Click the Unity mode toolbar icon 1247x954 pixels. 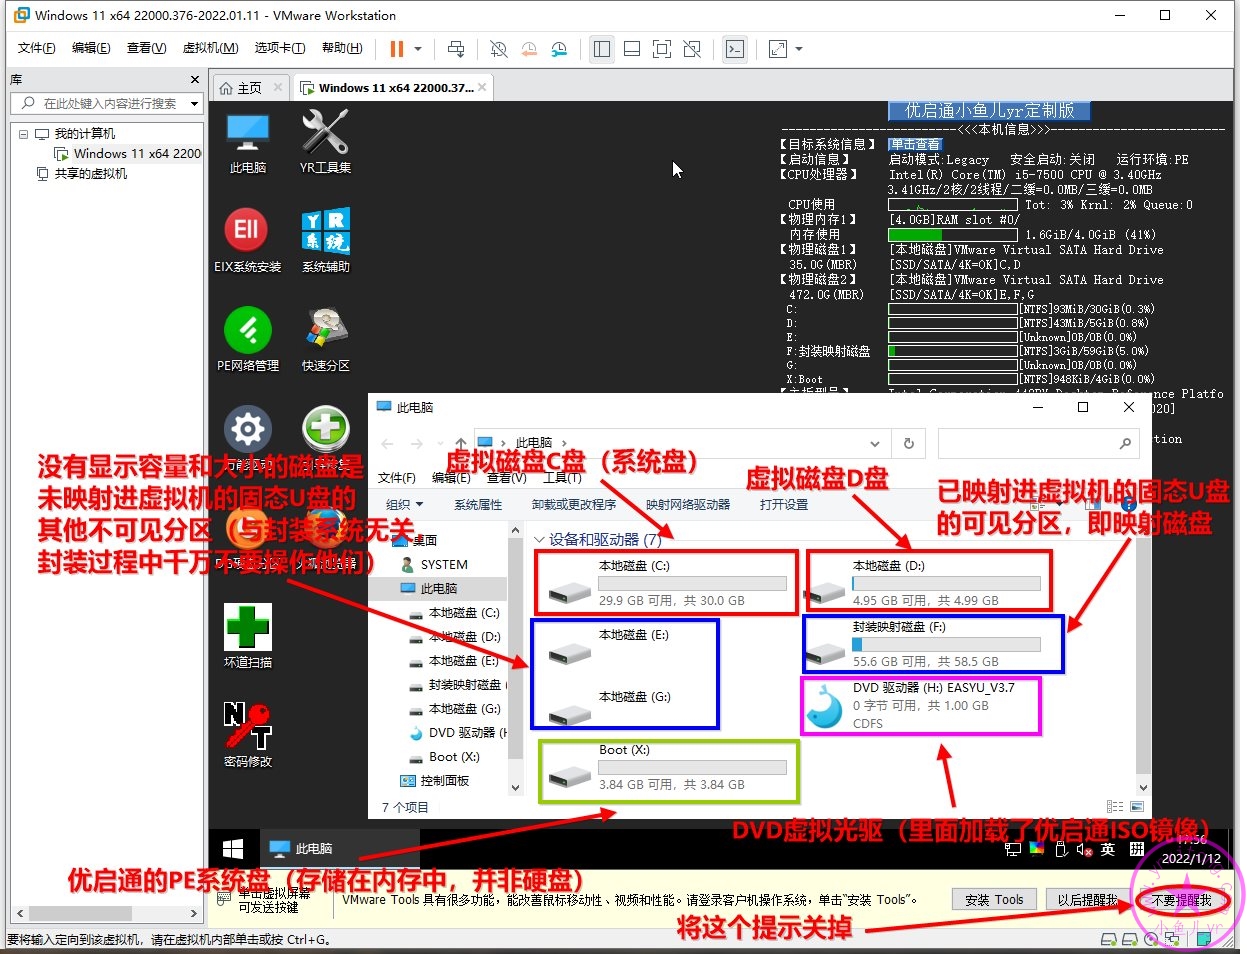692,48
